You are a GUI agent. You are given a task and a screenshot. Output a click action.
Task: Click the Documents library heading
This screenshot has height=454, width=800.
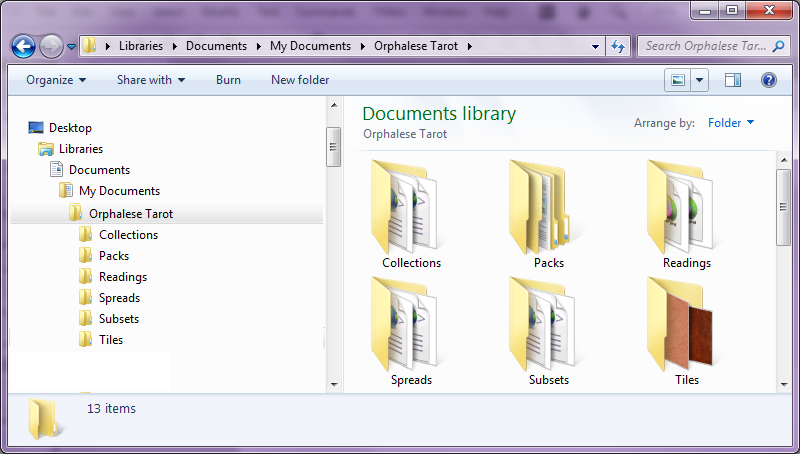point(439,113)
